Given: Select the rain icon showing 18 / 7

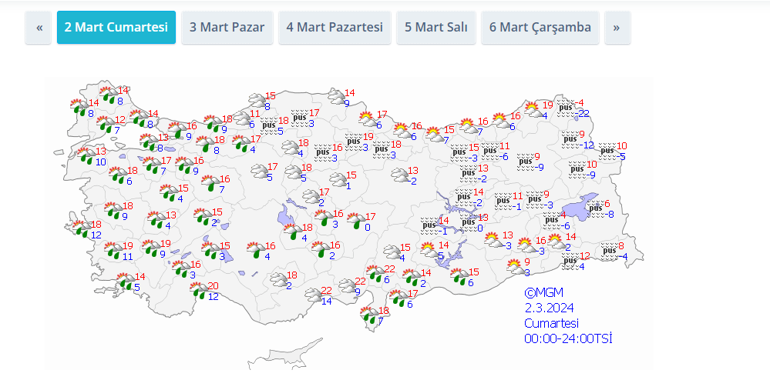Looking at the screenshot, I should tap(369, 315).
